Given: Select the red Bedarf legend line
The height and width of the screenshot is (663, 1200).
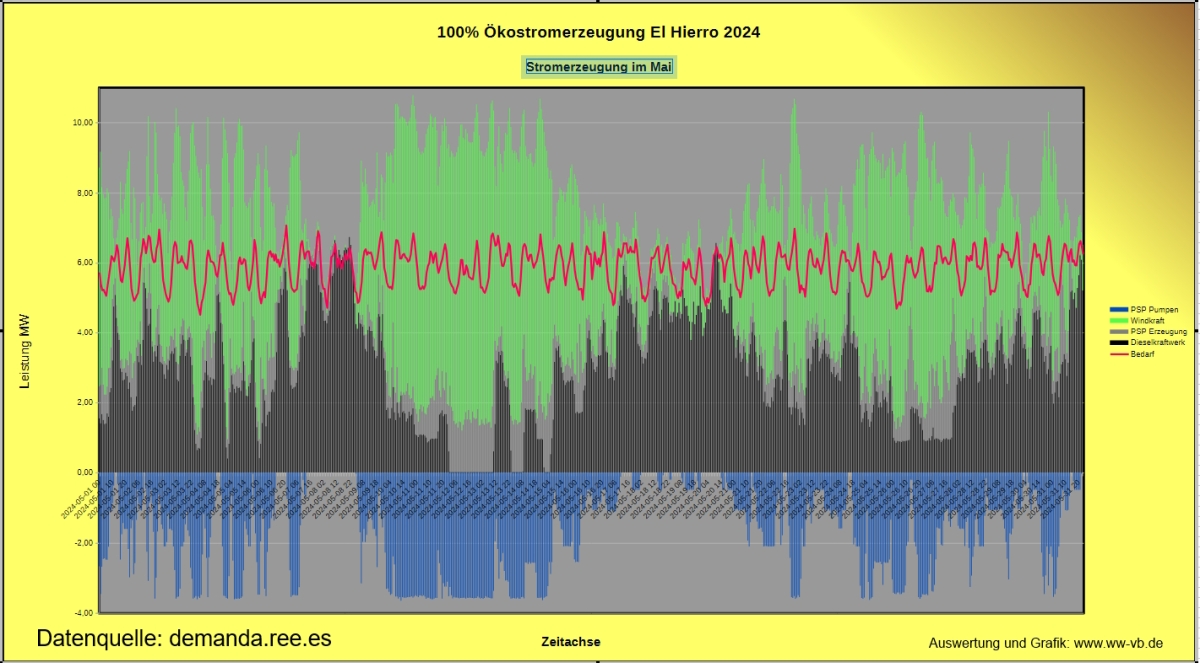Looking at the screenshot, I should 1119,354.
